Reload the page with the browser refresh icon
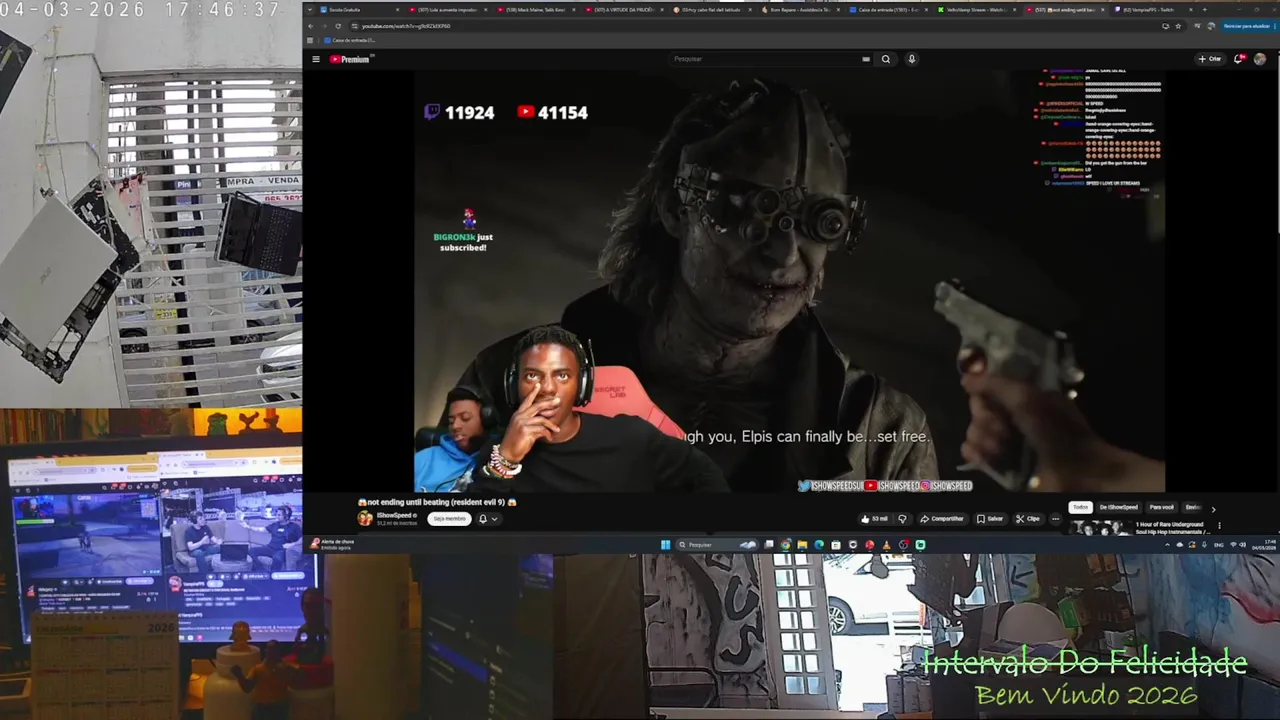The height and width of the screenshot is (720, 1280). [x=337, y=26]
